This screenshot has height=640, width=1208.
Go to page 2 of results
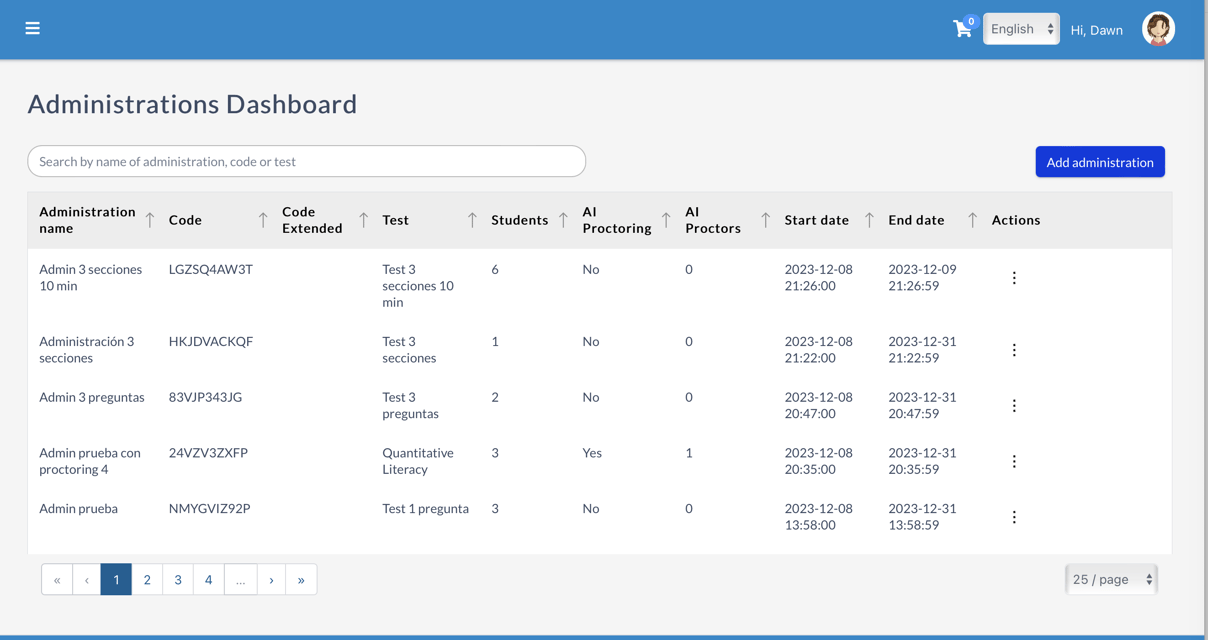click(147, 580)
